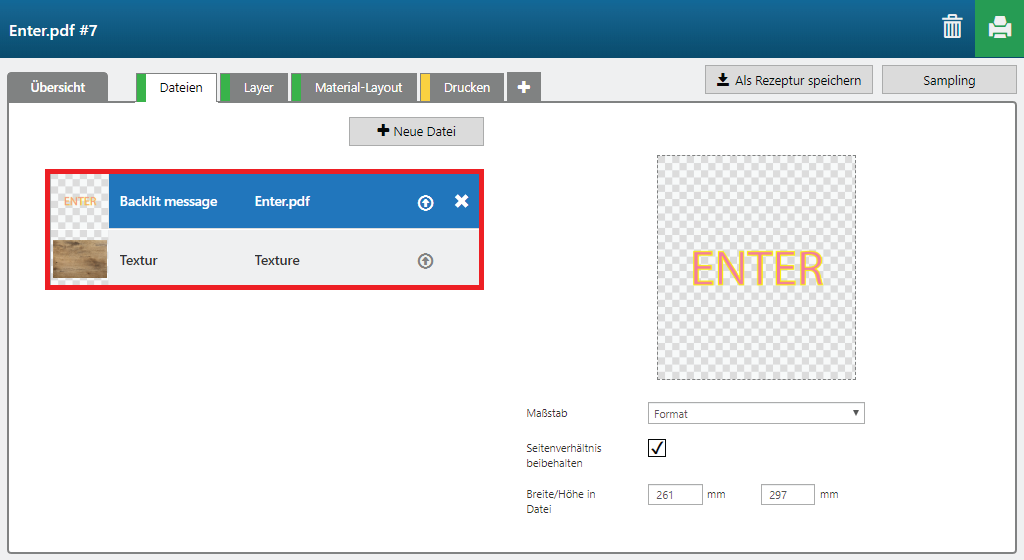Click the Neue Datei button

[x=416, y=132]
